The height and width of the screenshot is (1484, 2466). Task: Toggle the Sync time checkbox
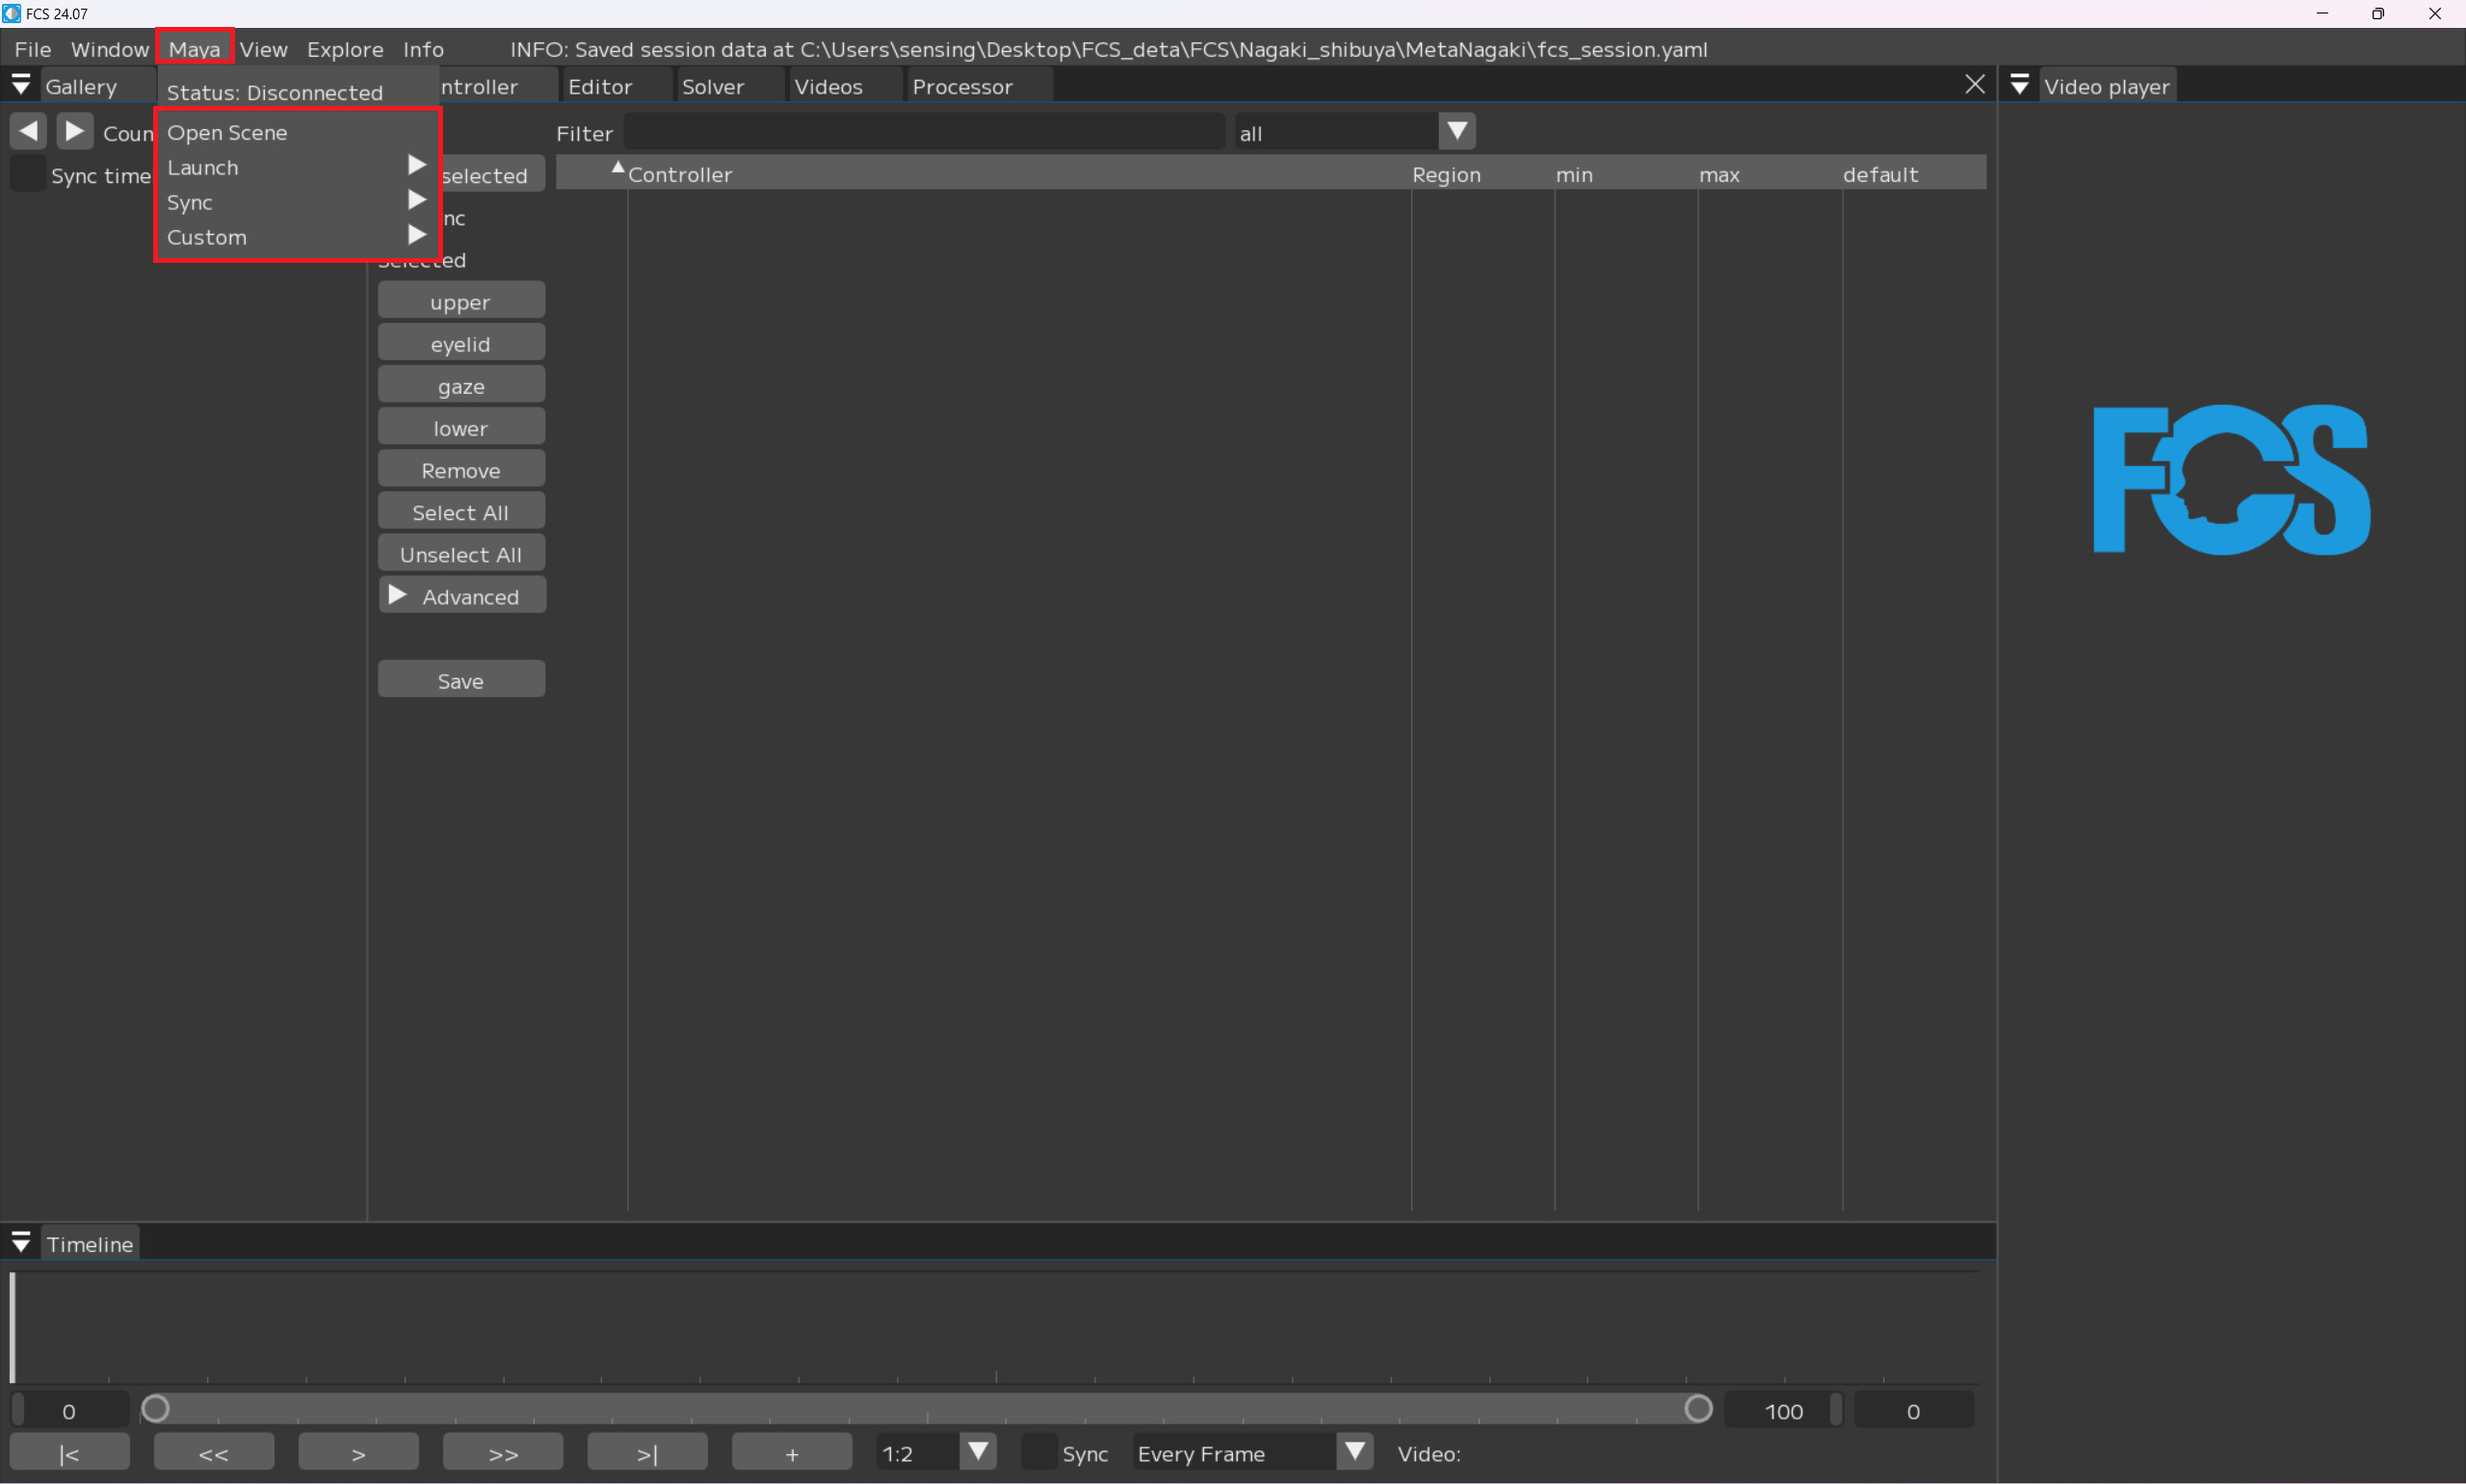point(27,175)
